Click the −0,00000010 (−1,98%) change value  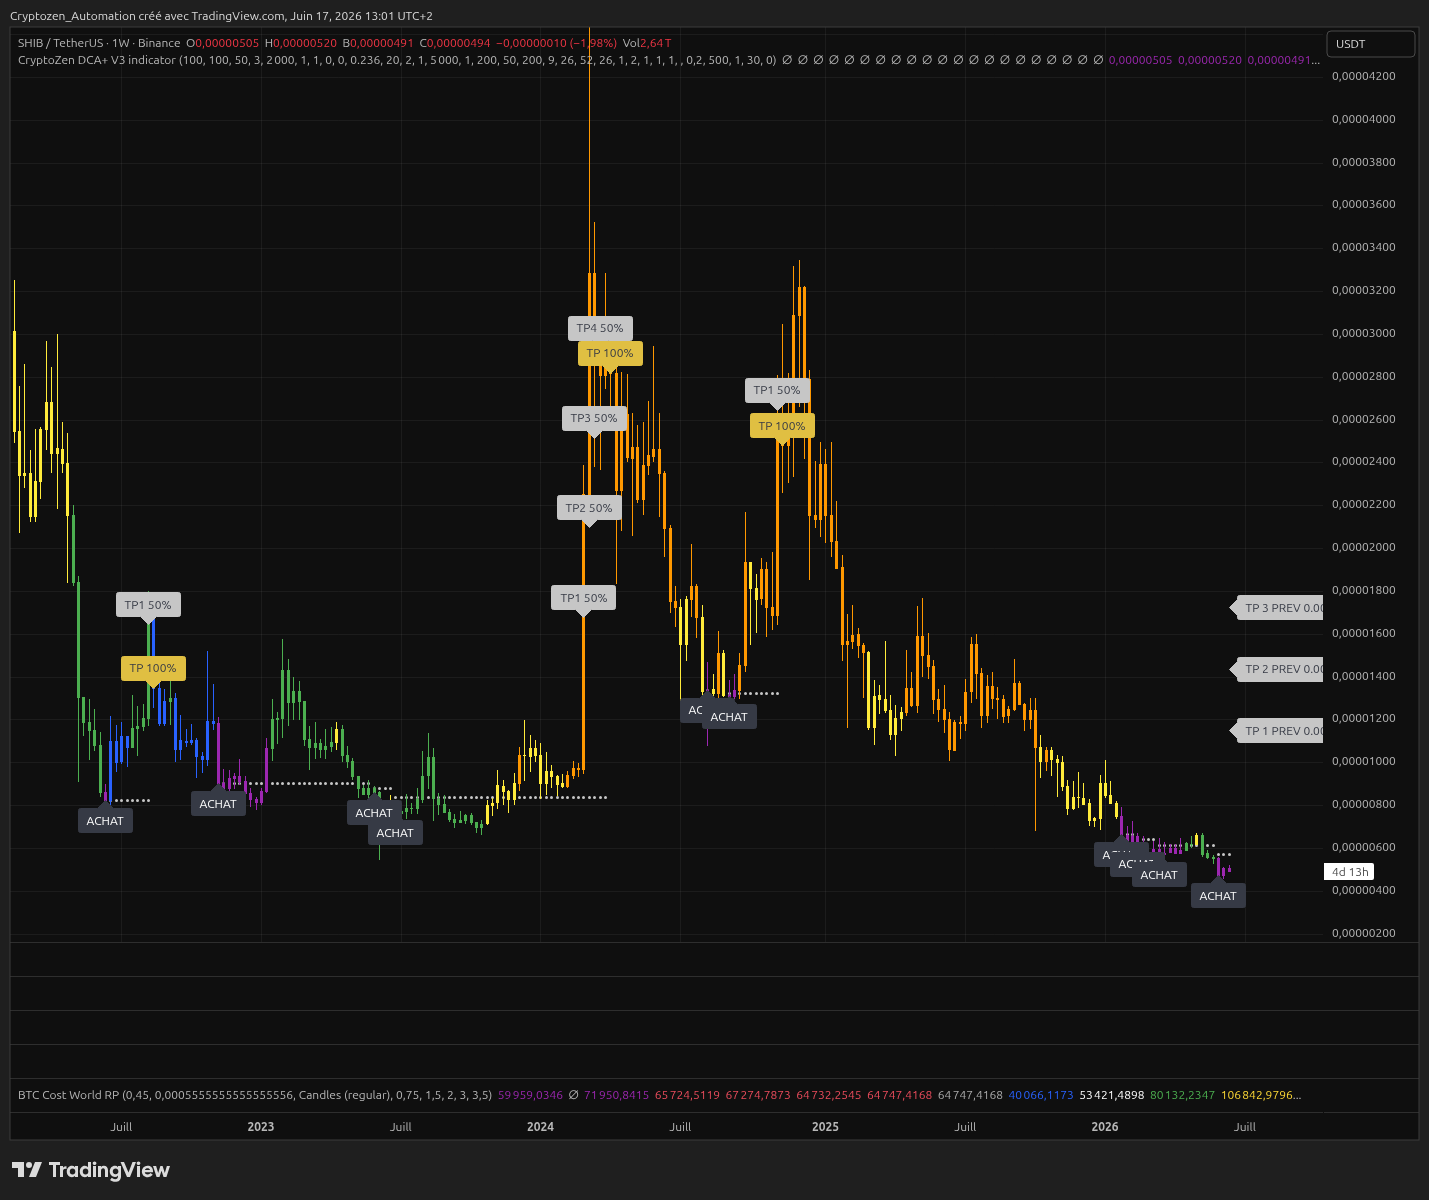pos(557,43)
